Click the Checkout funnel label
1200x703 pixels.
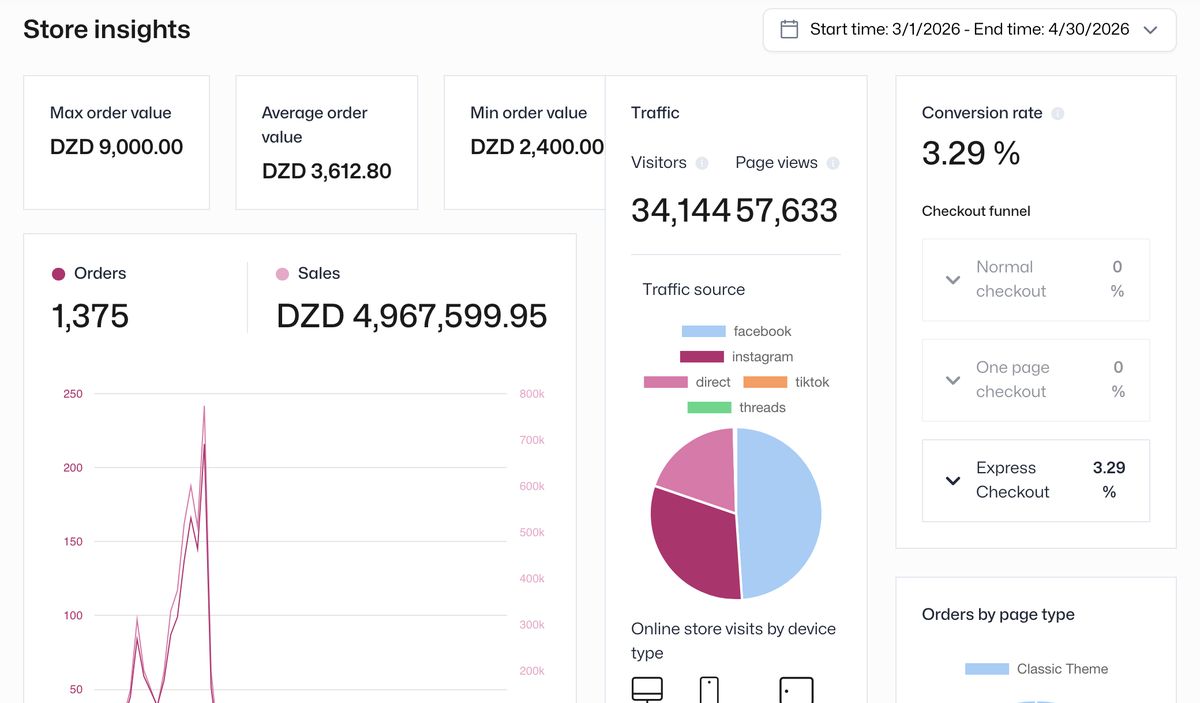pos(976,211)
